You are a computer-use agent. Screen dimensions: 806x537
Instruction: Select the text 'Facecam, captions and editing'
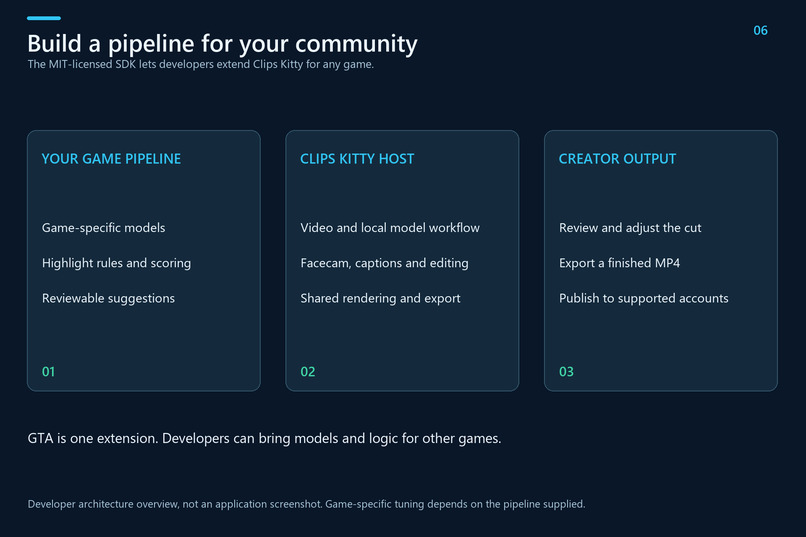384,263
